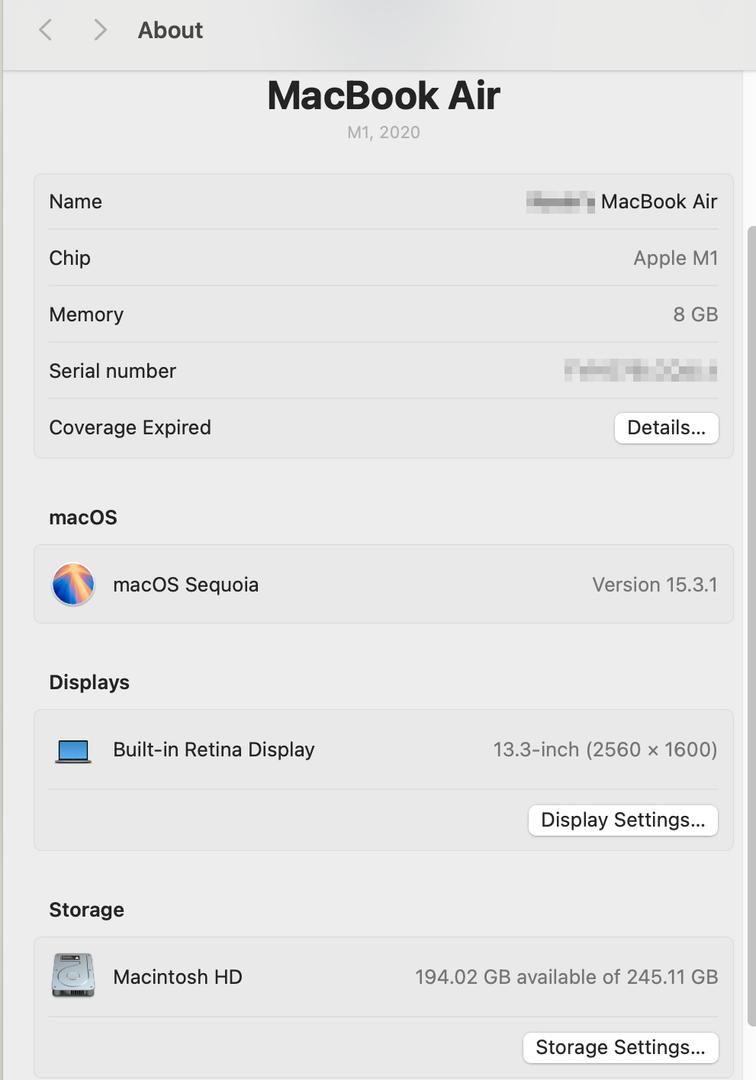Image resolution: width=756 pixels, height=1080 pixels.
Task: Click the vertical scrollbar on the right
Action: pyautogui.click(x=750, y=625)
